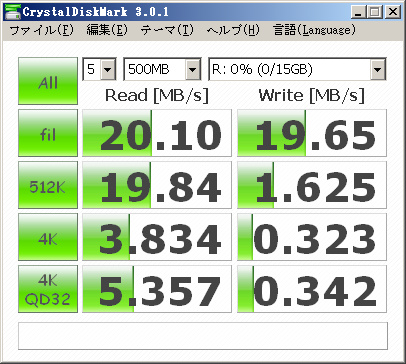406x364 pixels.
Task: Start the sequential fil test button
Action: (x=48, y=133)
